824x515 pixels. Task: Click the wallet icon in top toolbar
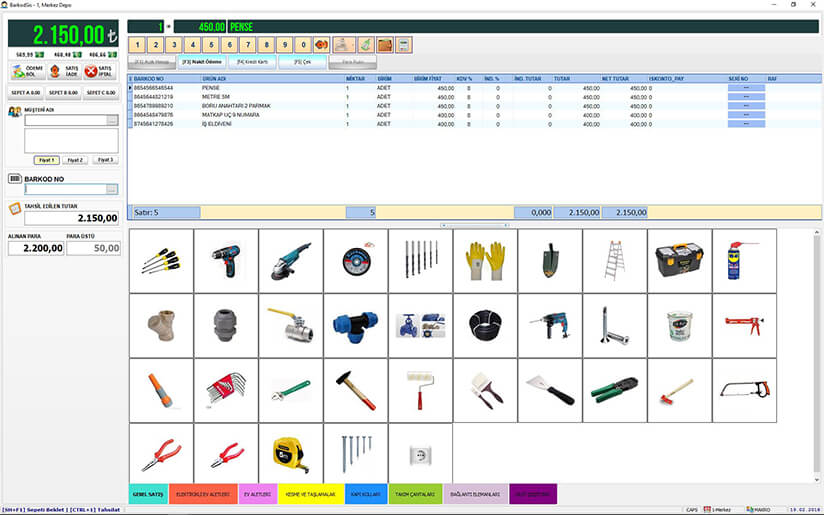click(x=385, y=45)
